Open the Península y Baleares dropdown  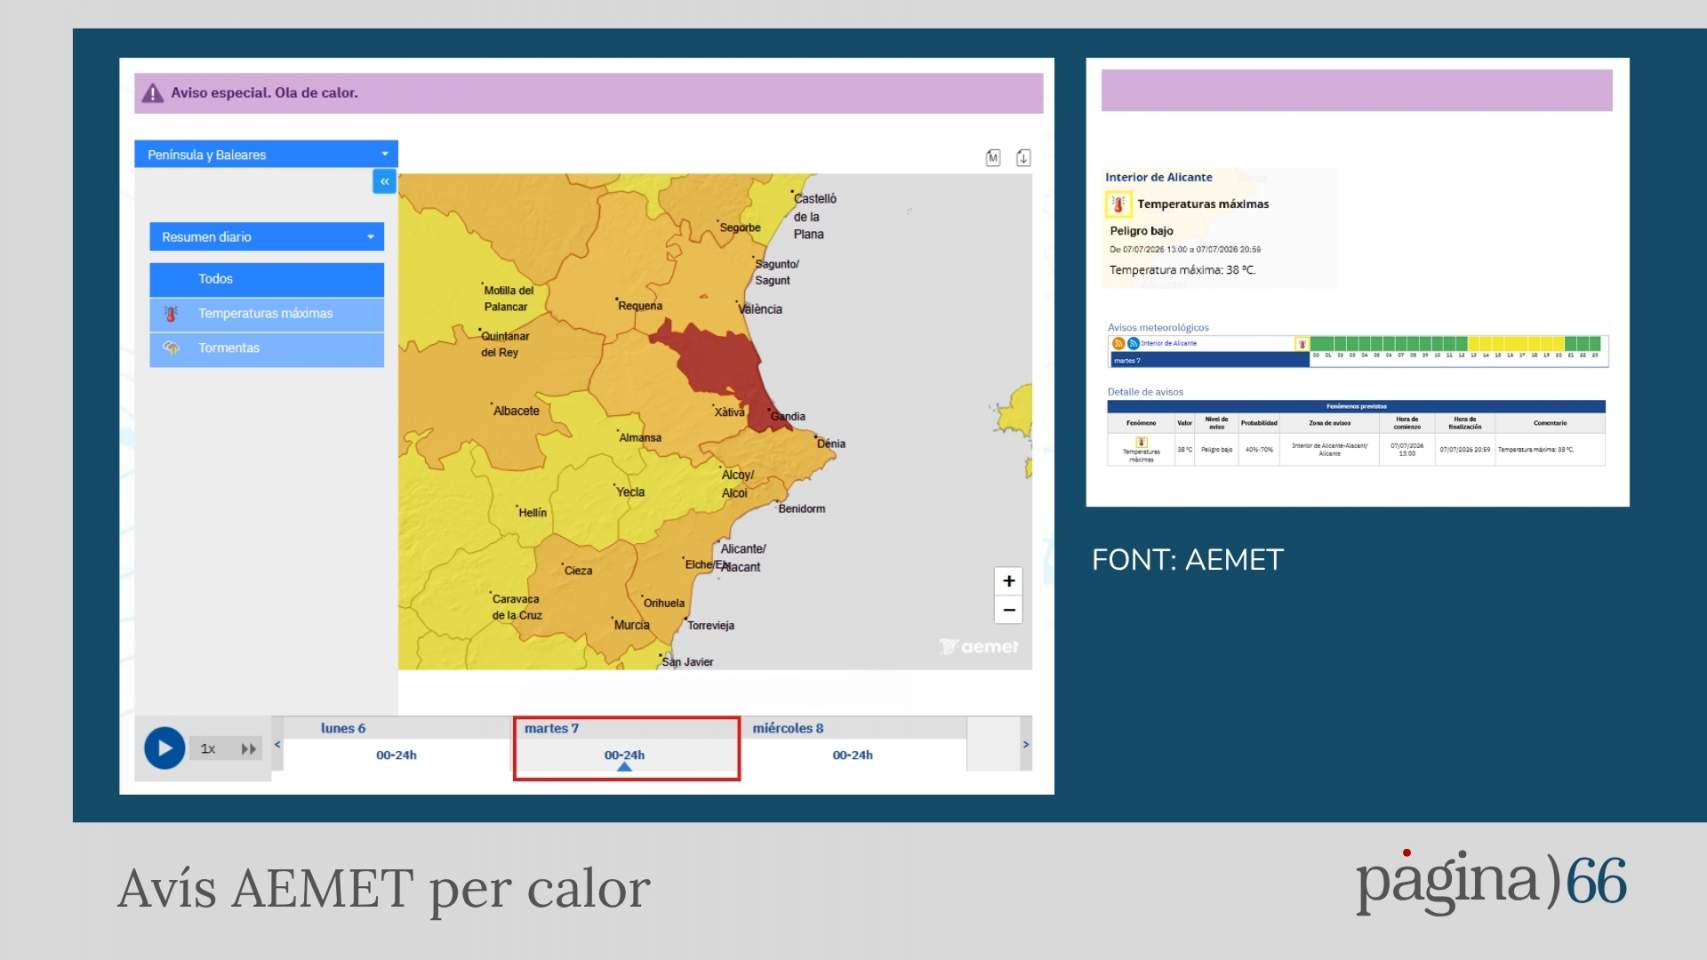coord(266,154)
